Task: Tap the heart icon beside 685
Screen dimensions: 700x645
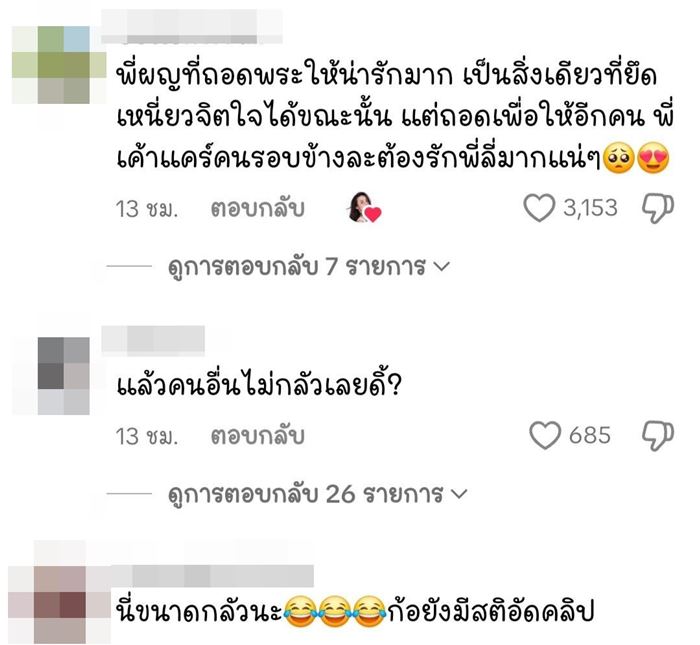Action: pyautogui.click(x=545, y=435)
